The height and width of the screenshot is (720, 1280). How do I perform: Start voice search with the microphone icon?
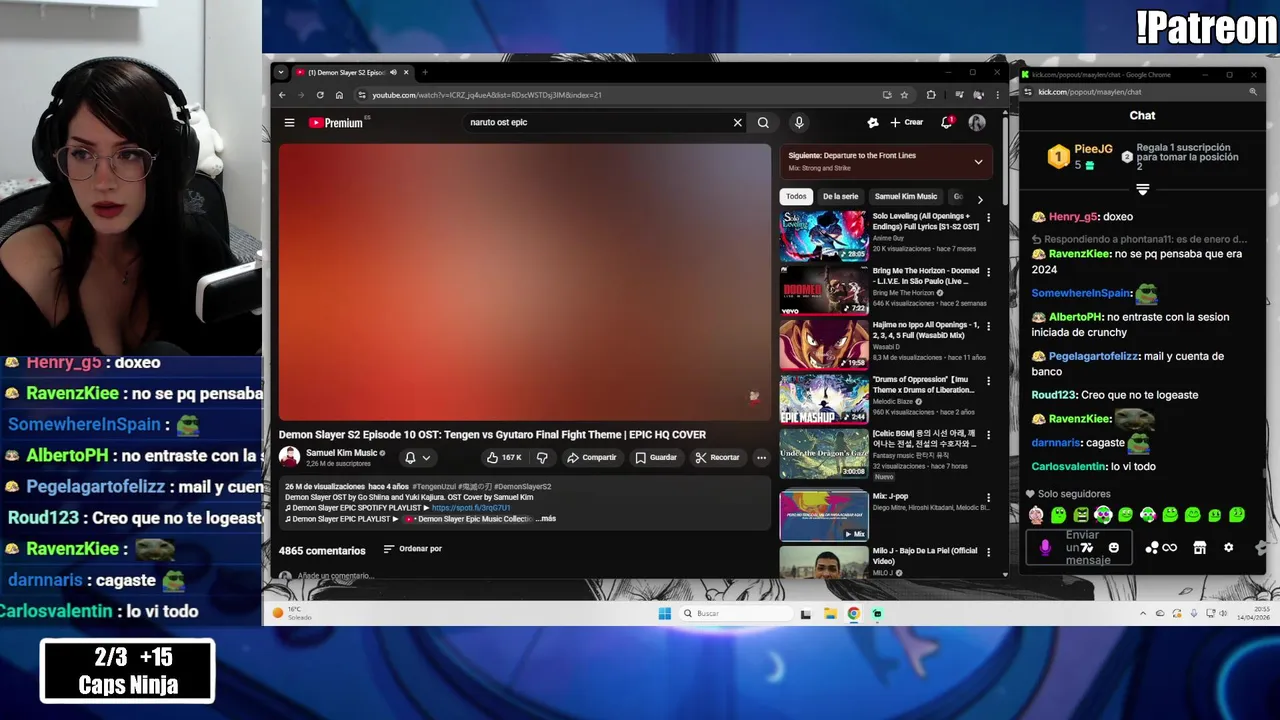click(x=799, y=123)
